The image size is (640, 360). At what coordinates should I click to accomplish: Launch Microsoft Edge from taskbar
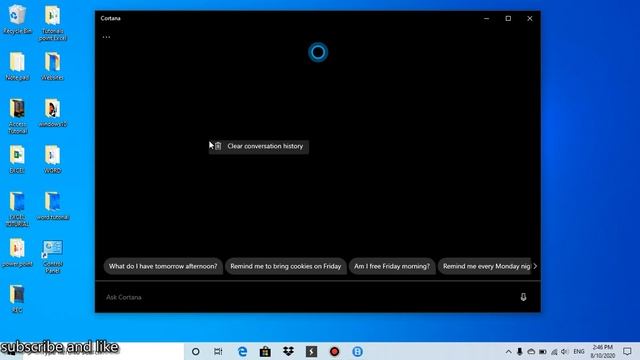pos(242,351)
